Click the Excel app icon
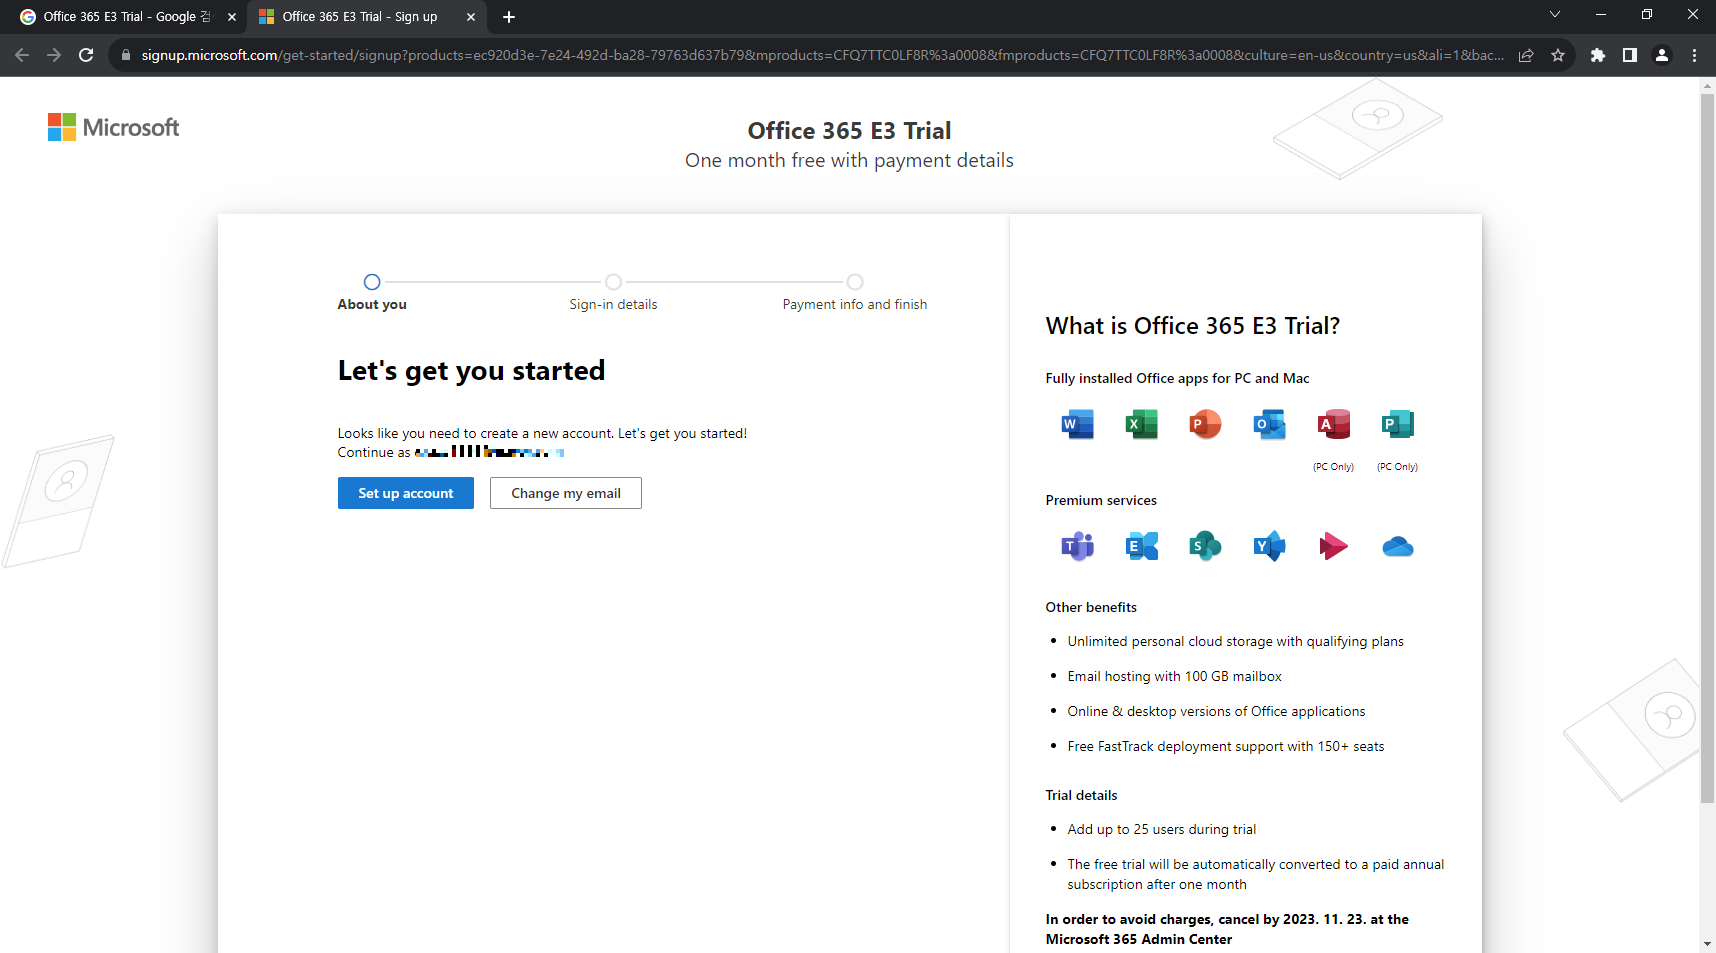The image size is (1716, 953). pos(1141,424)
